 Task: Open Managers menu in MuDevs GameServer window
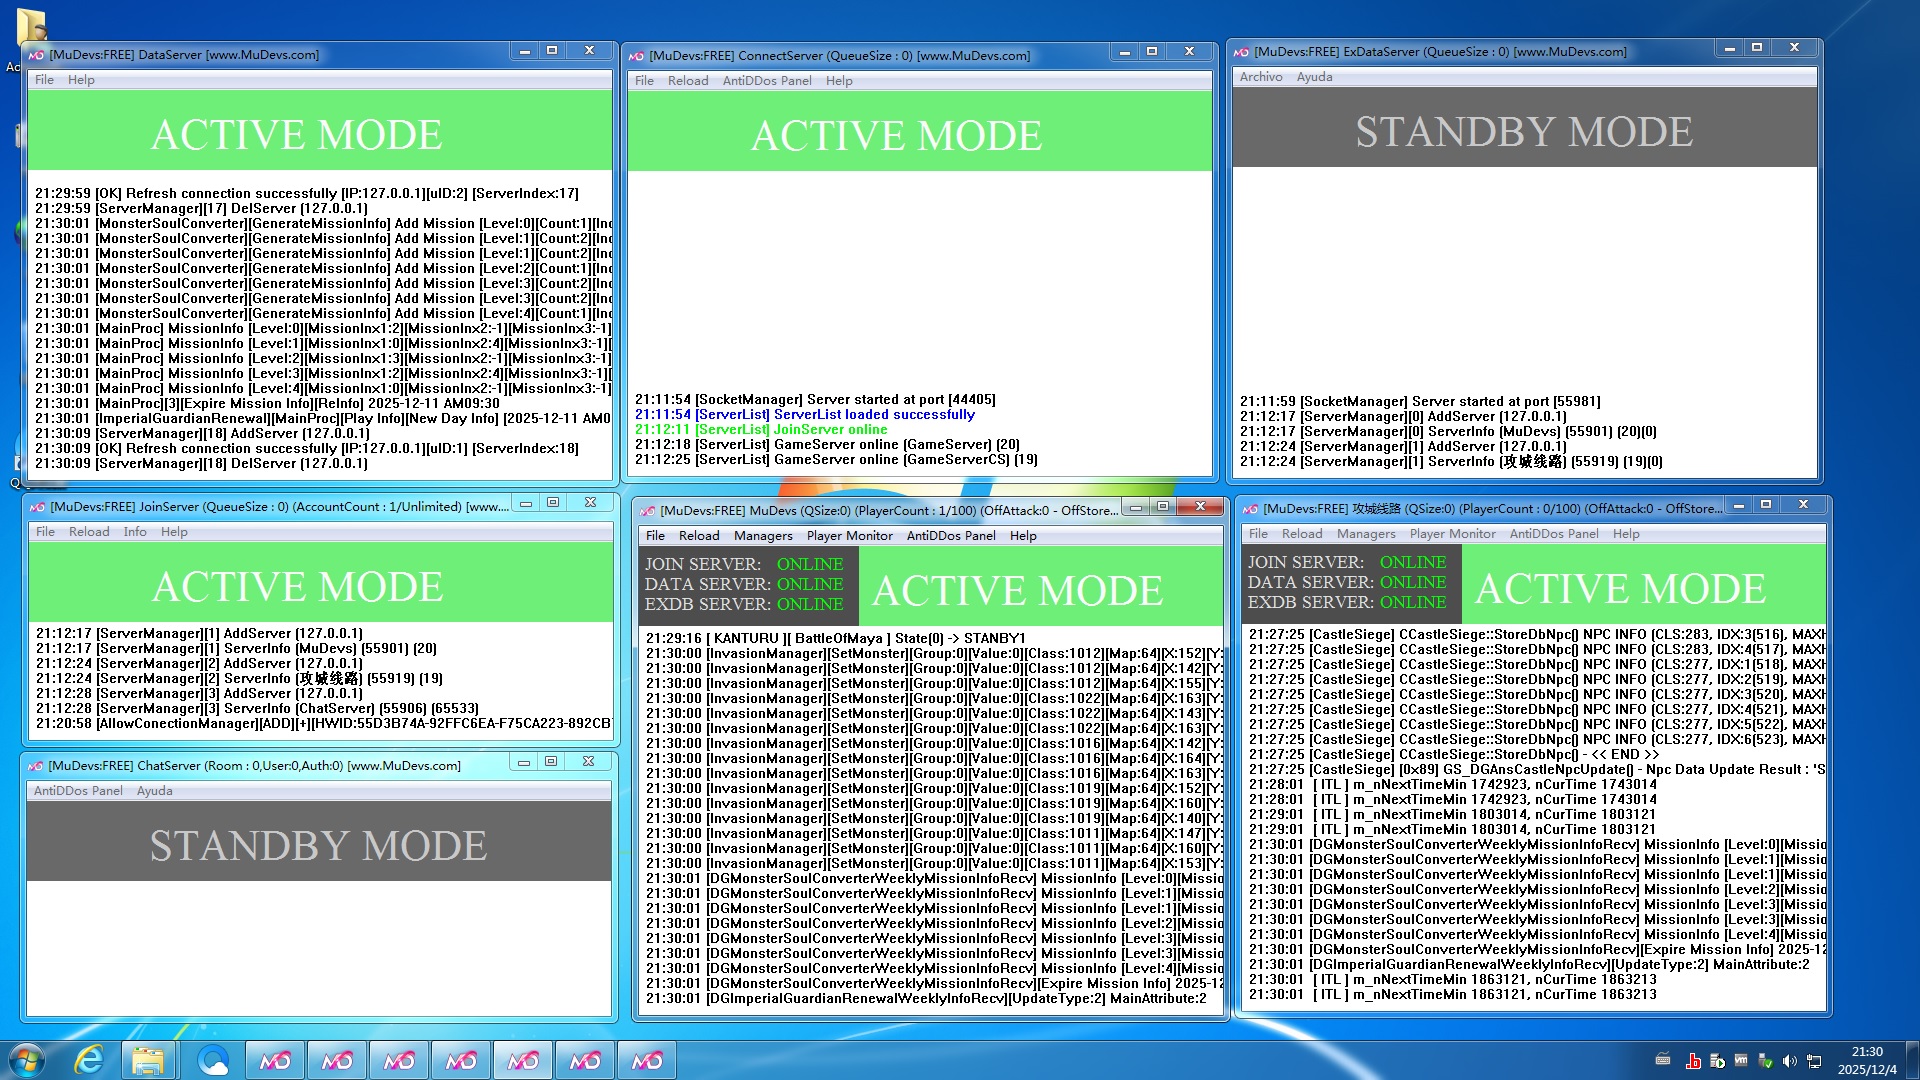pyautogui.click(x=762, y=536)
